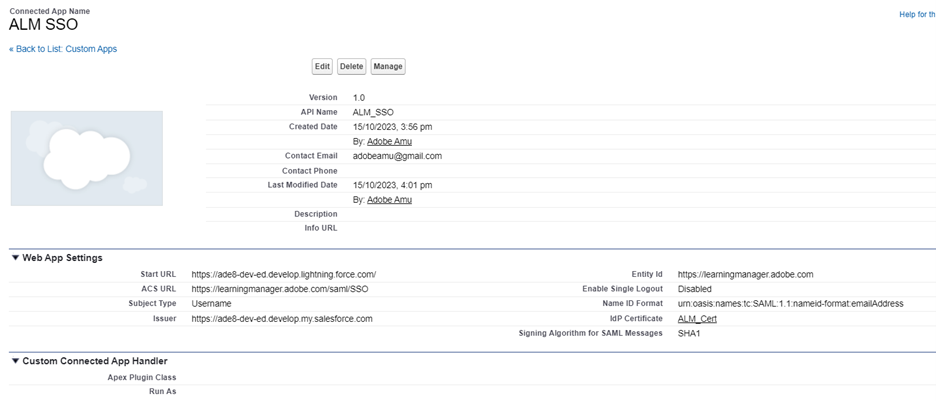
Task: Click the Edit button
Action: [x=322, y=67]
